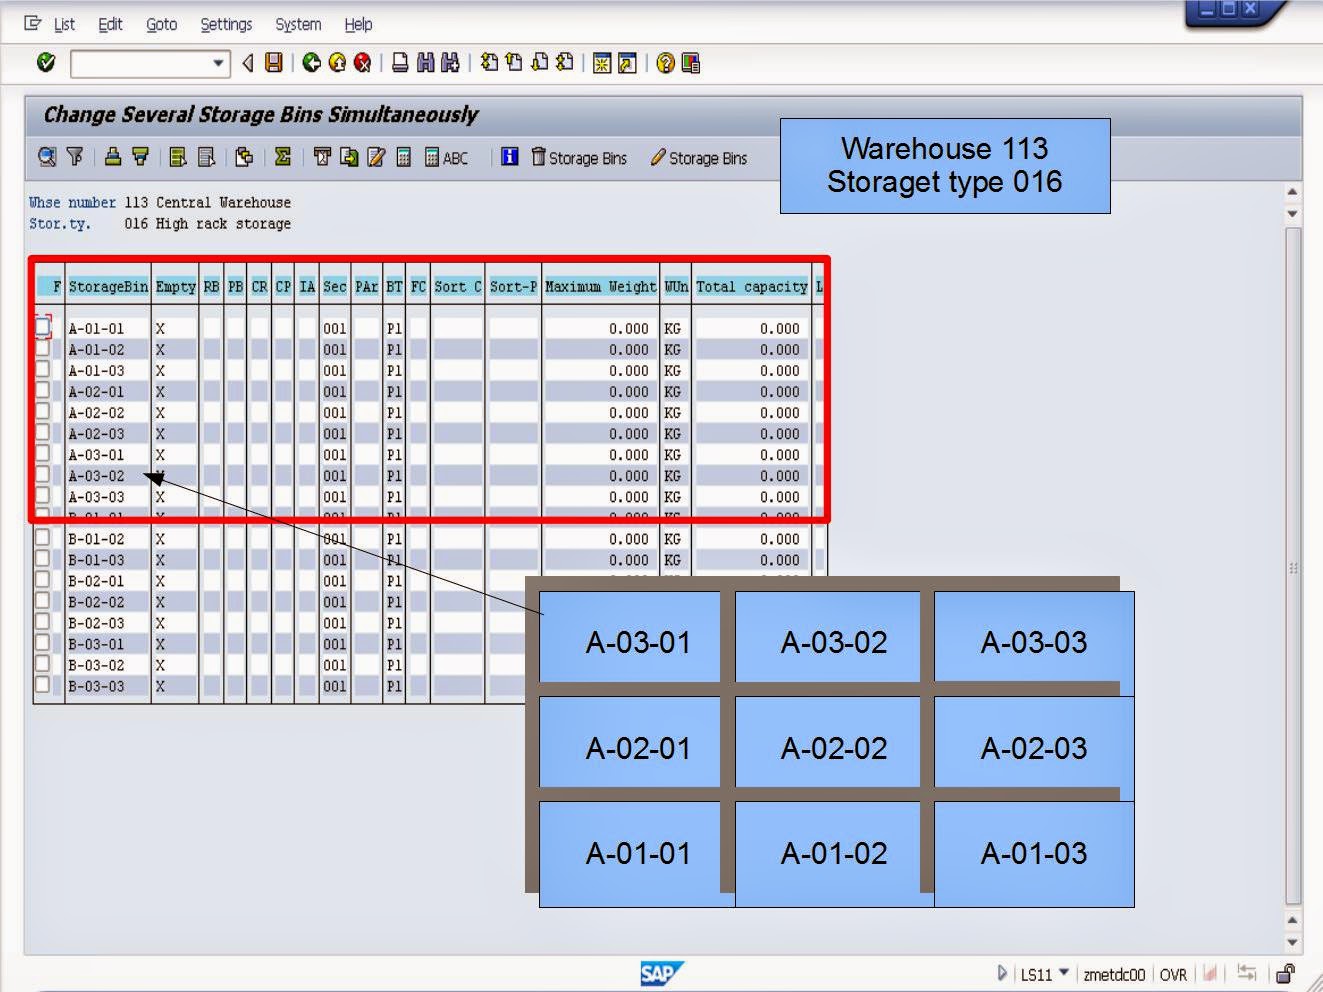The height and width of the screenshot is (992, 1323).
Task: Toggle OVR mode in the status bar
Action: tap(1174, 974)
